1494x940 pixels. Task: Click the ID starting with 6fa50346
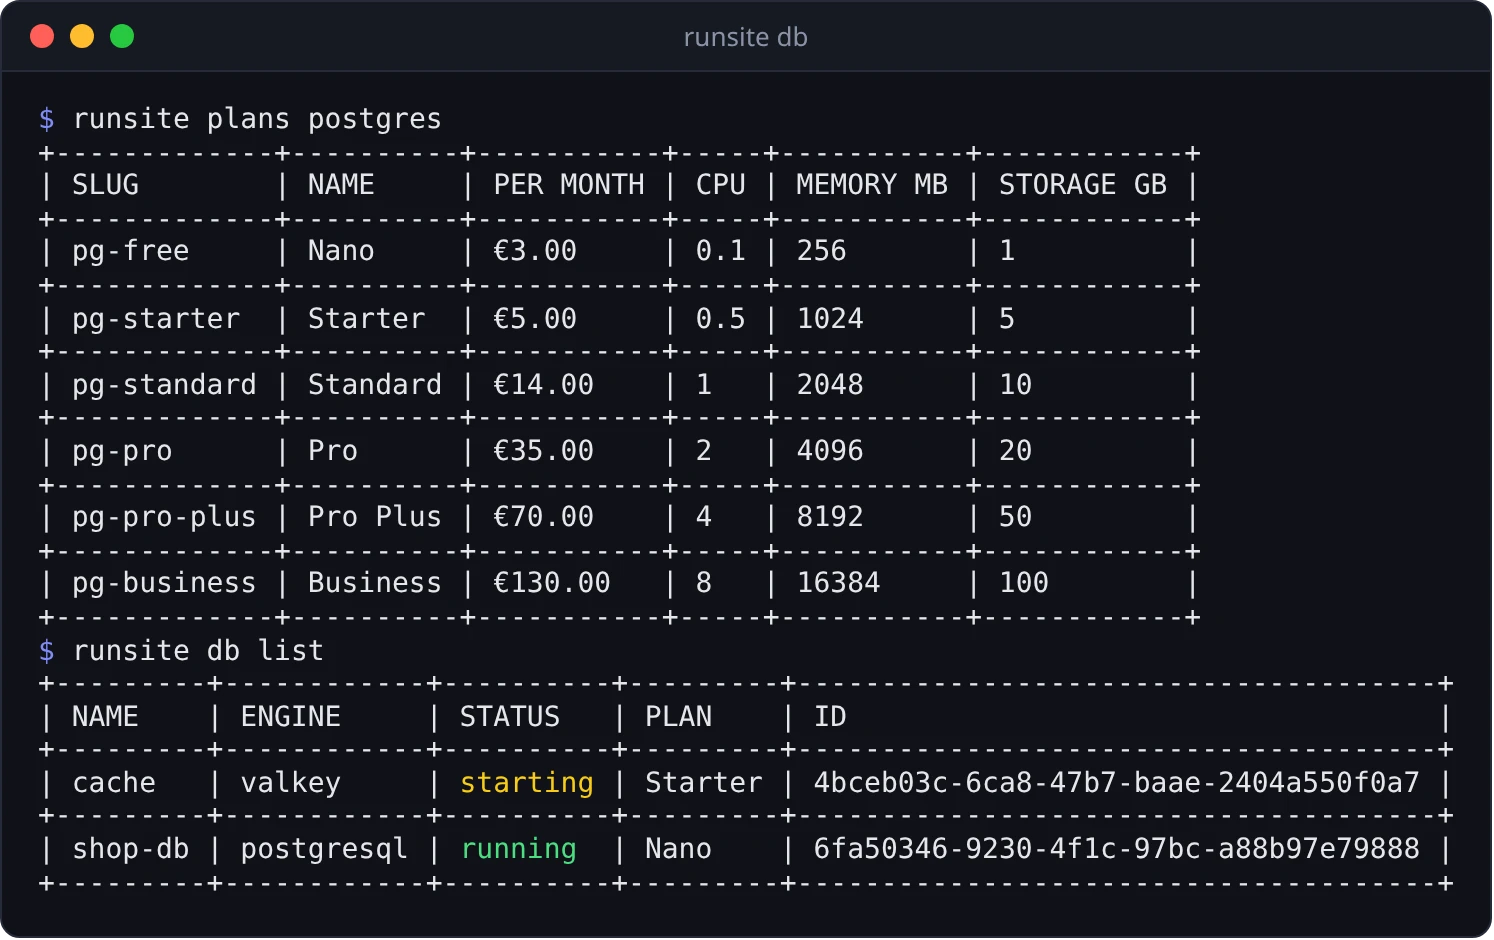click(1117, 849)
